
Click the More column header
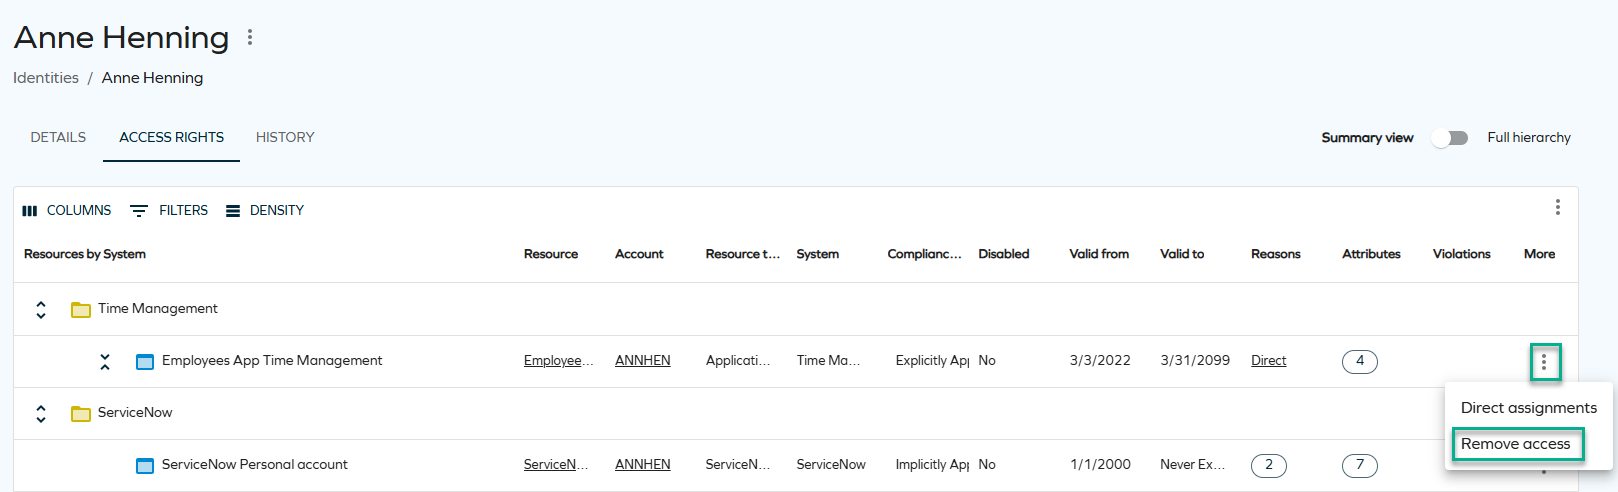tap(1540, 254)
